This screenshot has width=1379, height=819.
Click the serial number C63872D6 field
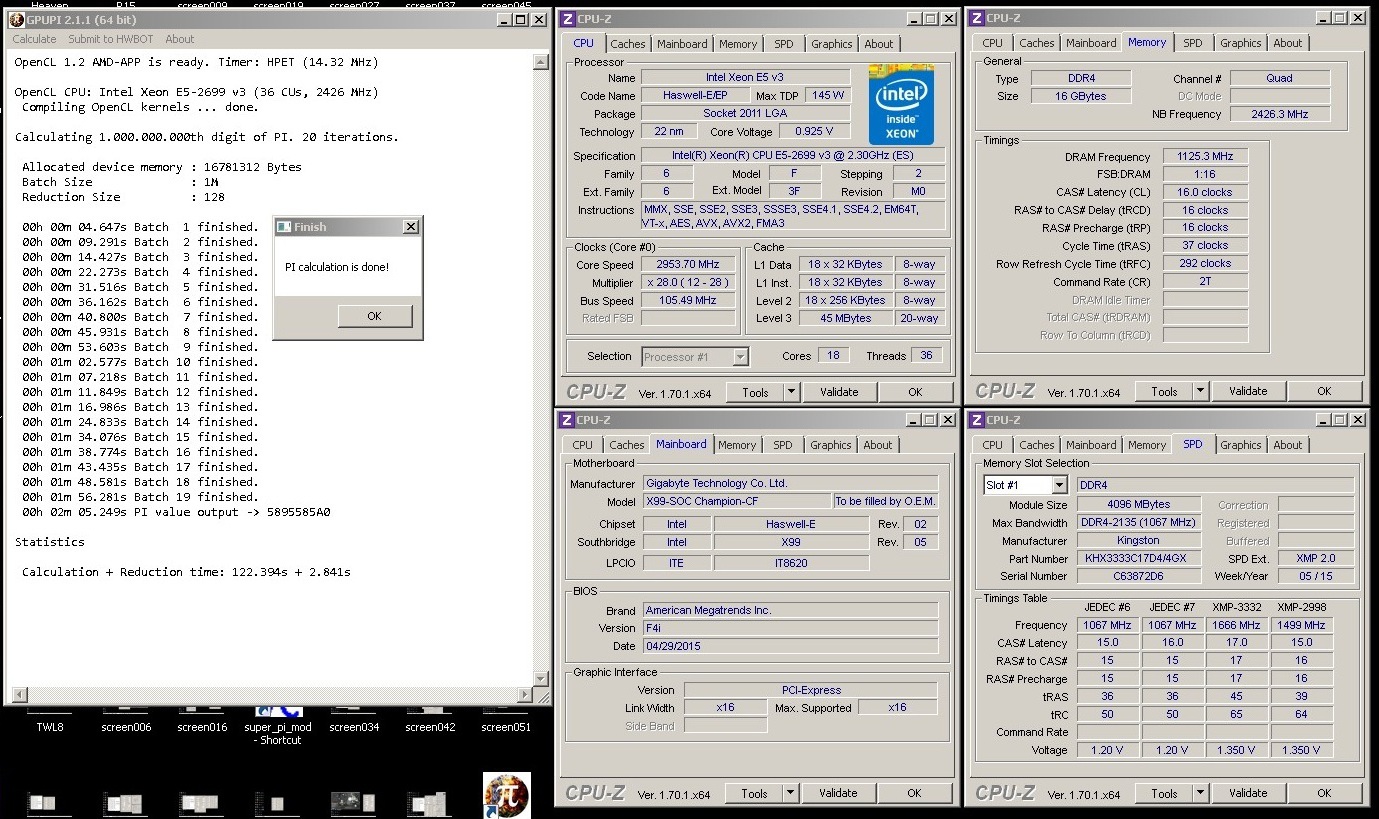click(1139, 576)
